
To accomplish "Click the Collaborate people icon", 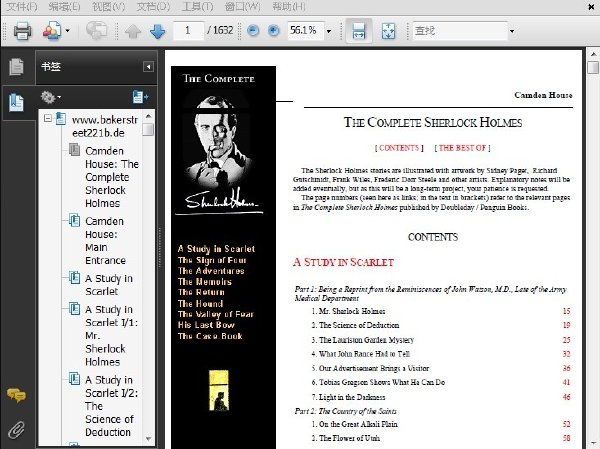I will (x=52, y=31).
